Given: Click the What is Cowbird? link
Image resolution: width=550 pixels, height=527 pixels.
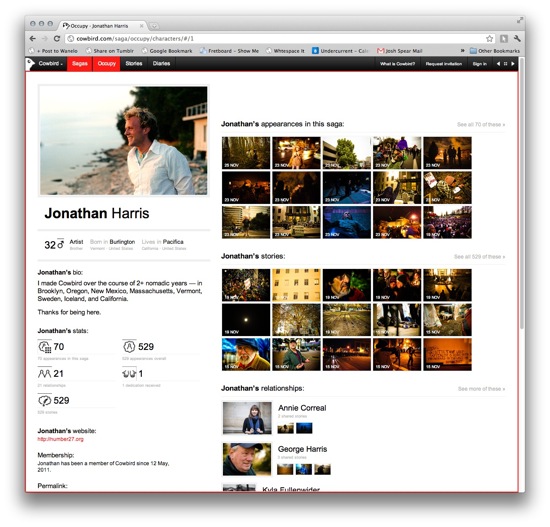Looking at the screenshot, I should point(397,64).
